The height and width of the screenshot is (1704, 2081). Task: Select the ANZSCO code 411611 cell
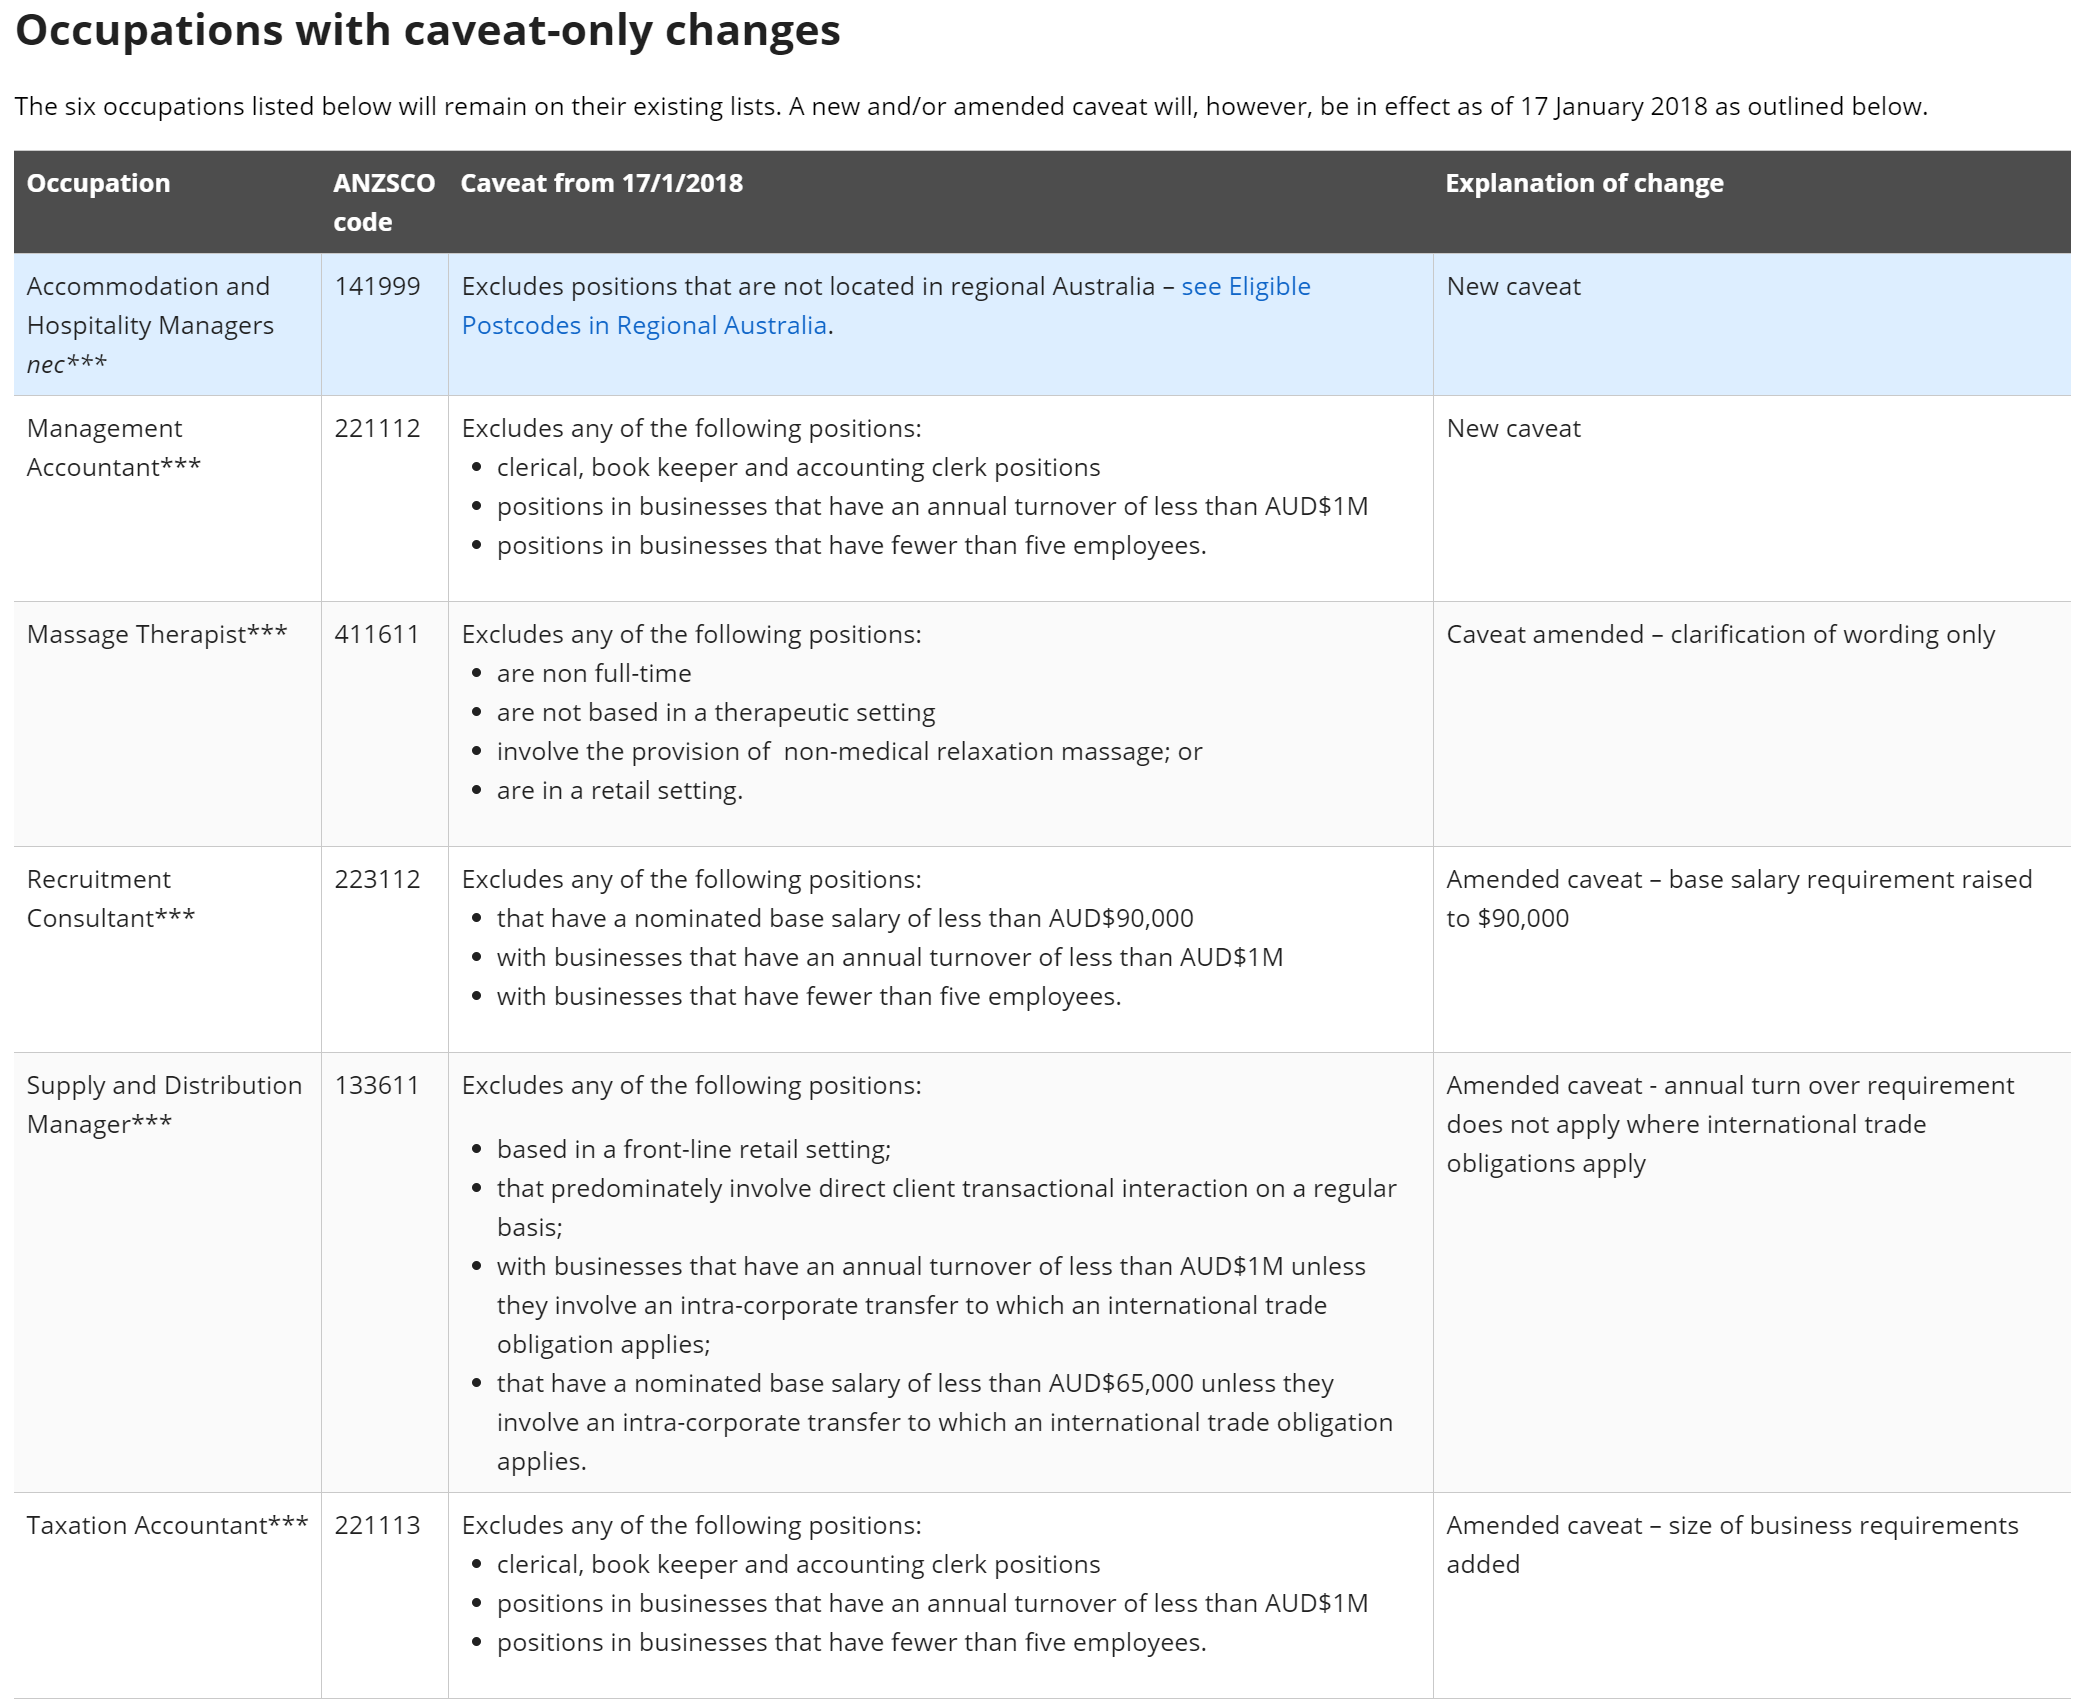377,635
